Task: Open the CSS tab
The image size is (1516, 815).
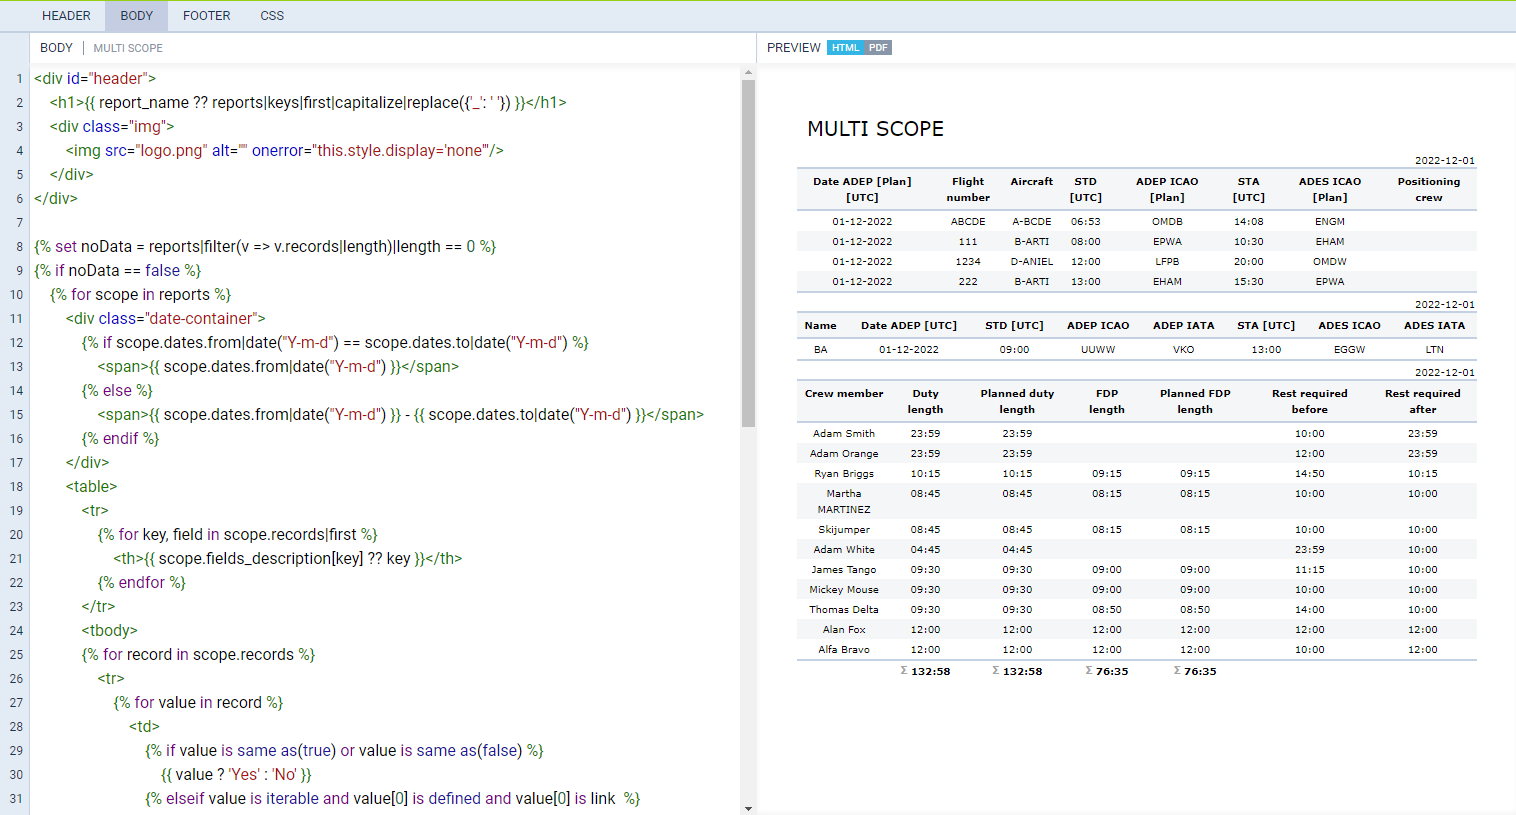Action: coord(272,16)
